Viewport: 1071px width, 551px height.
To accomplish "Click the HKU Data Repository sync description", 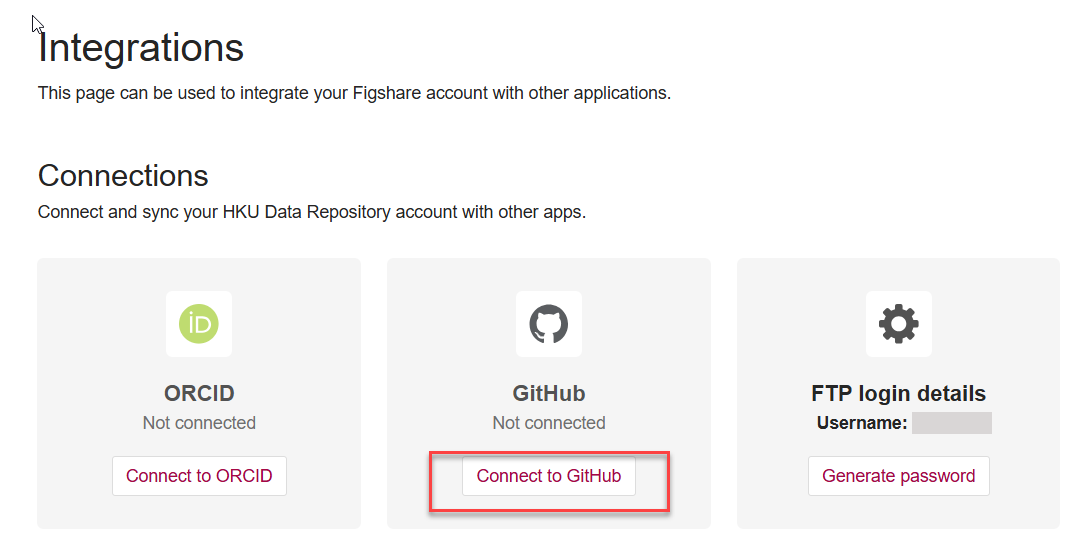I will click(x=311, y=212).
